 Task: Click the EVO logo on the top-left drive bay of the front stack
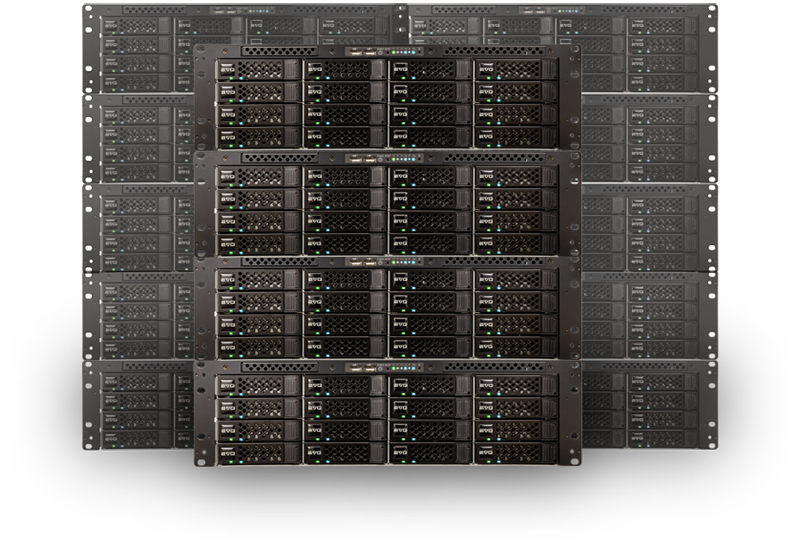pos(227,70)
